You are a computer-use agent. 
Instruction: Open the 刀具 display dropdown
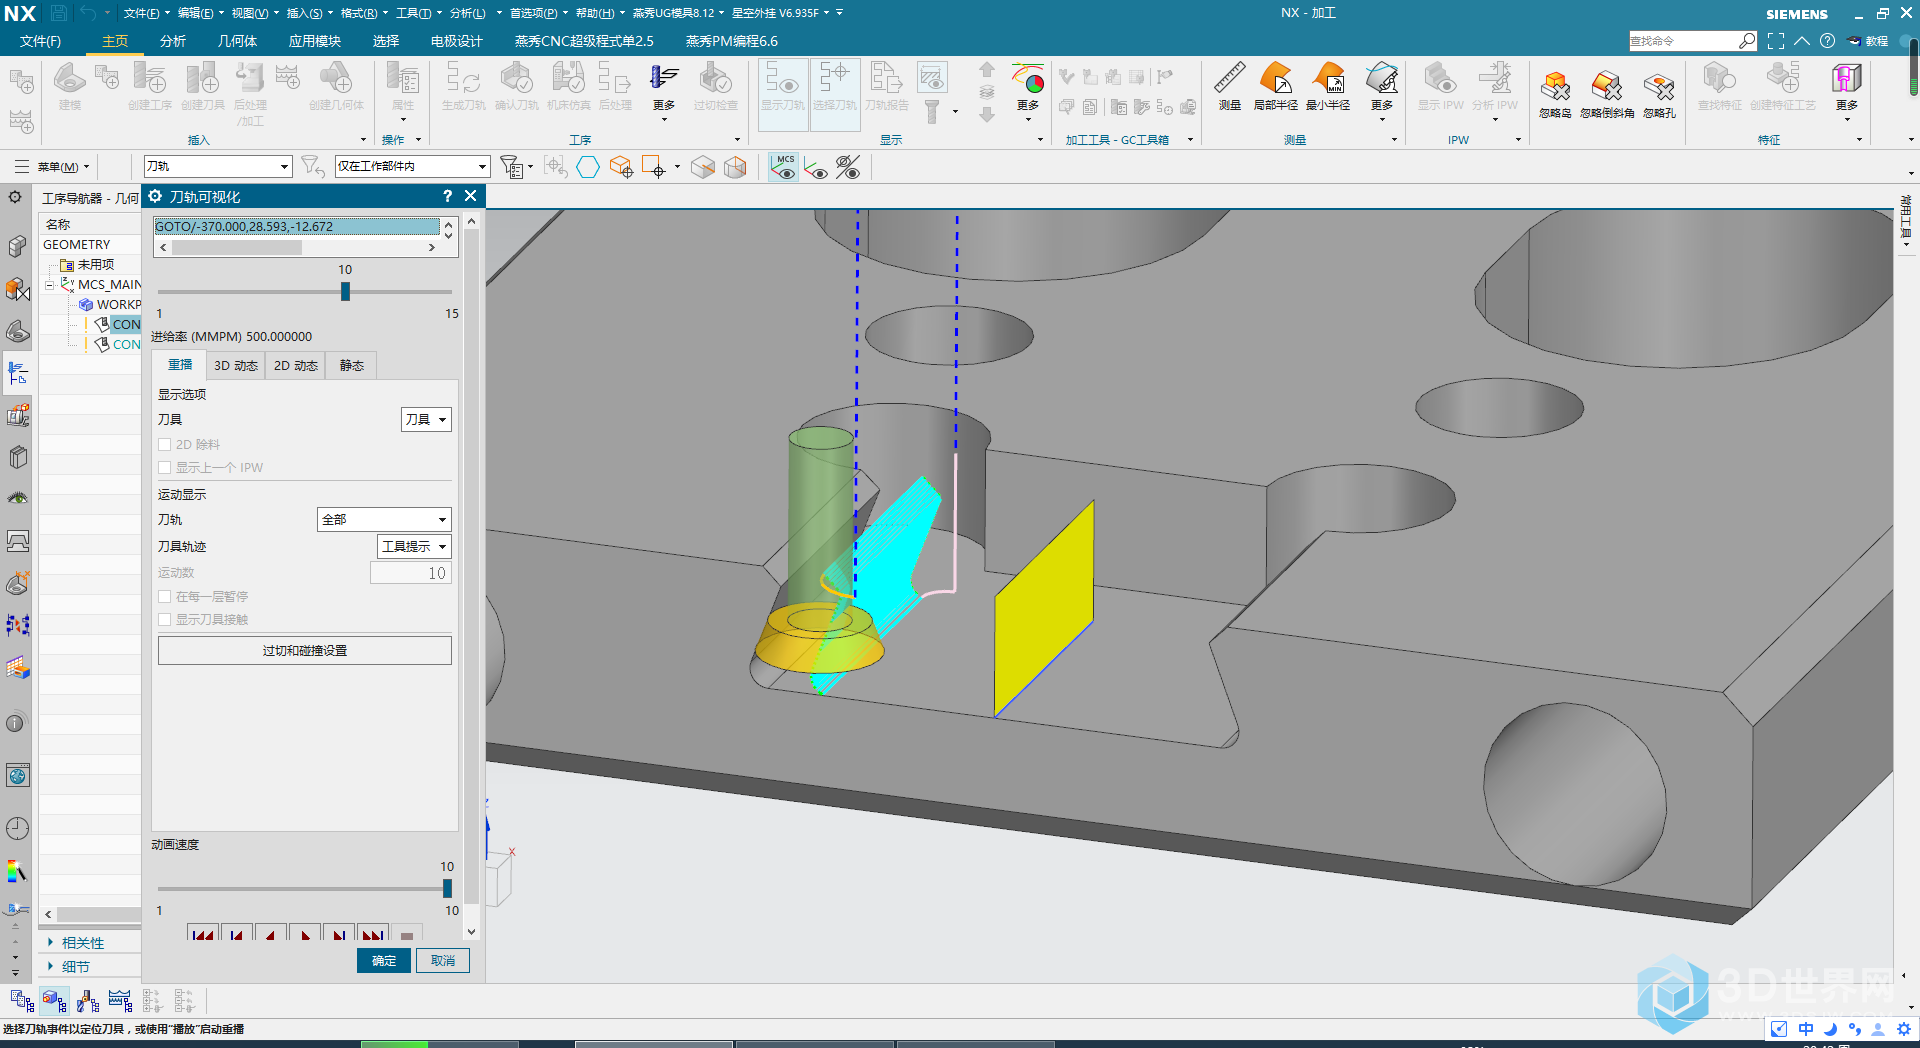pyautogui.click(x=426, y=420)
